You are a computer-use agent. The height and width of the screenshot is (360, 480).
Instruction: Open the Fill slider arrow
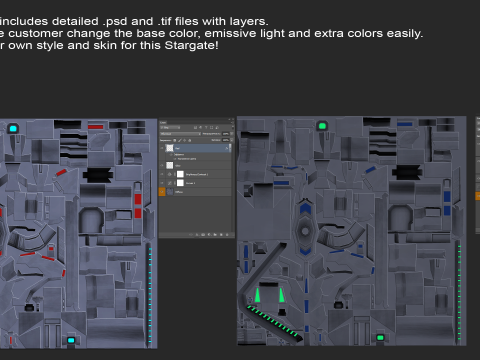[x=232, y=140]
